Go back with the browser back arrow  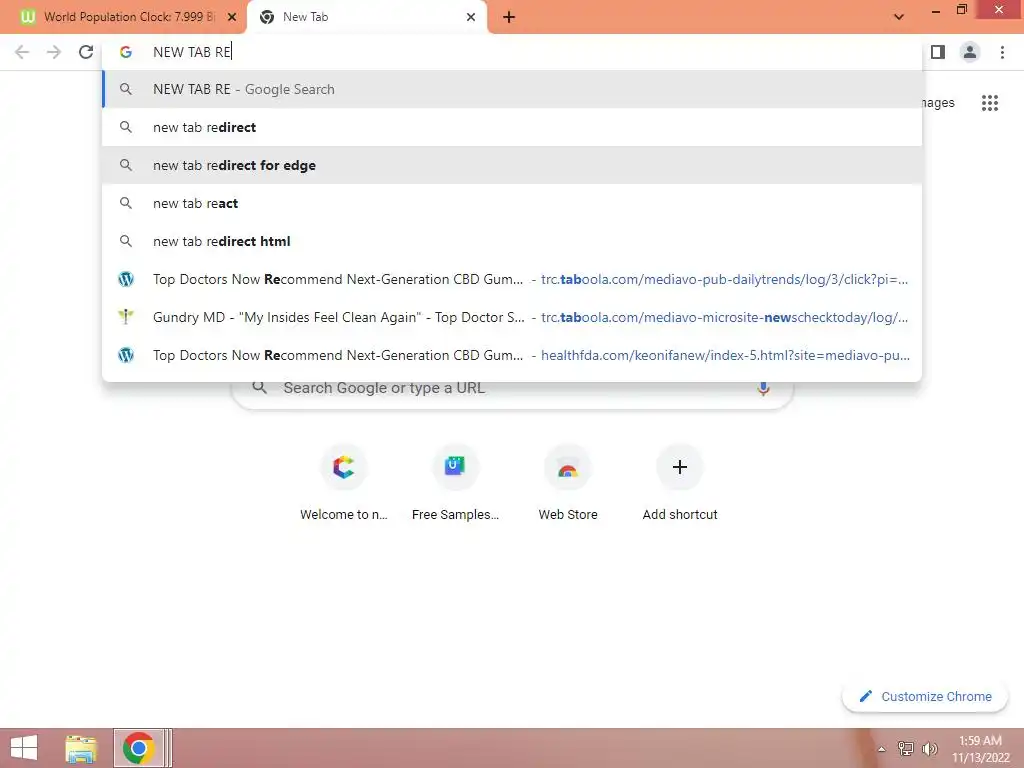pyautogui.click(x=22, y=52)
